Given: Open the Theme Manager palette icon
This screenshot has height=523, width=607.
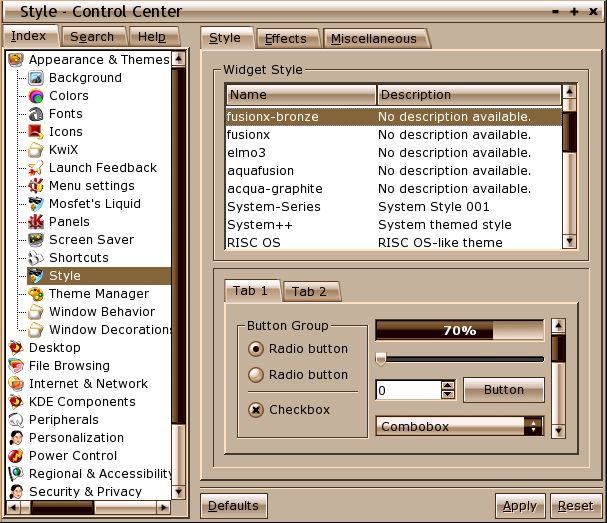Looking at the screenshot, I should click(36, 294).
